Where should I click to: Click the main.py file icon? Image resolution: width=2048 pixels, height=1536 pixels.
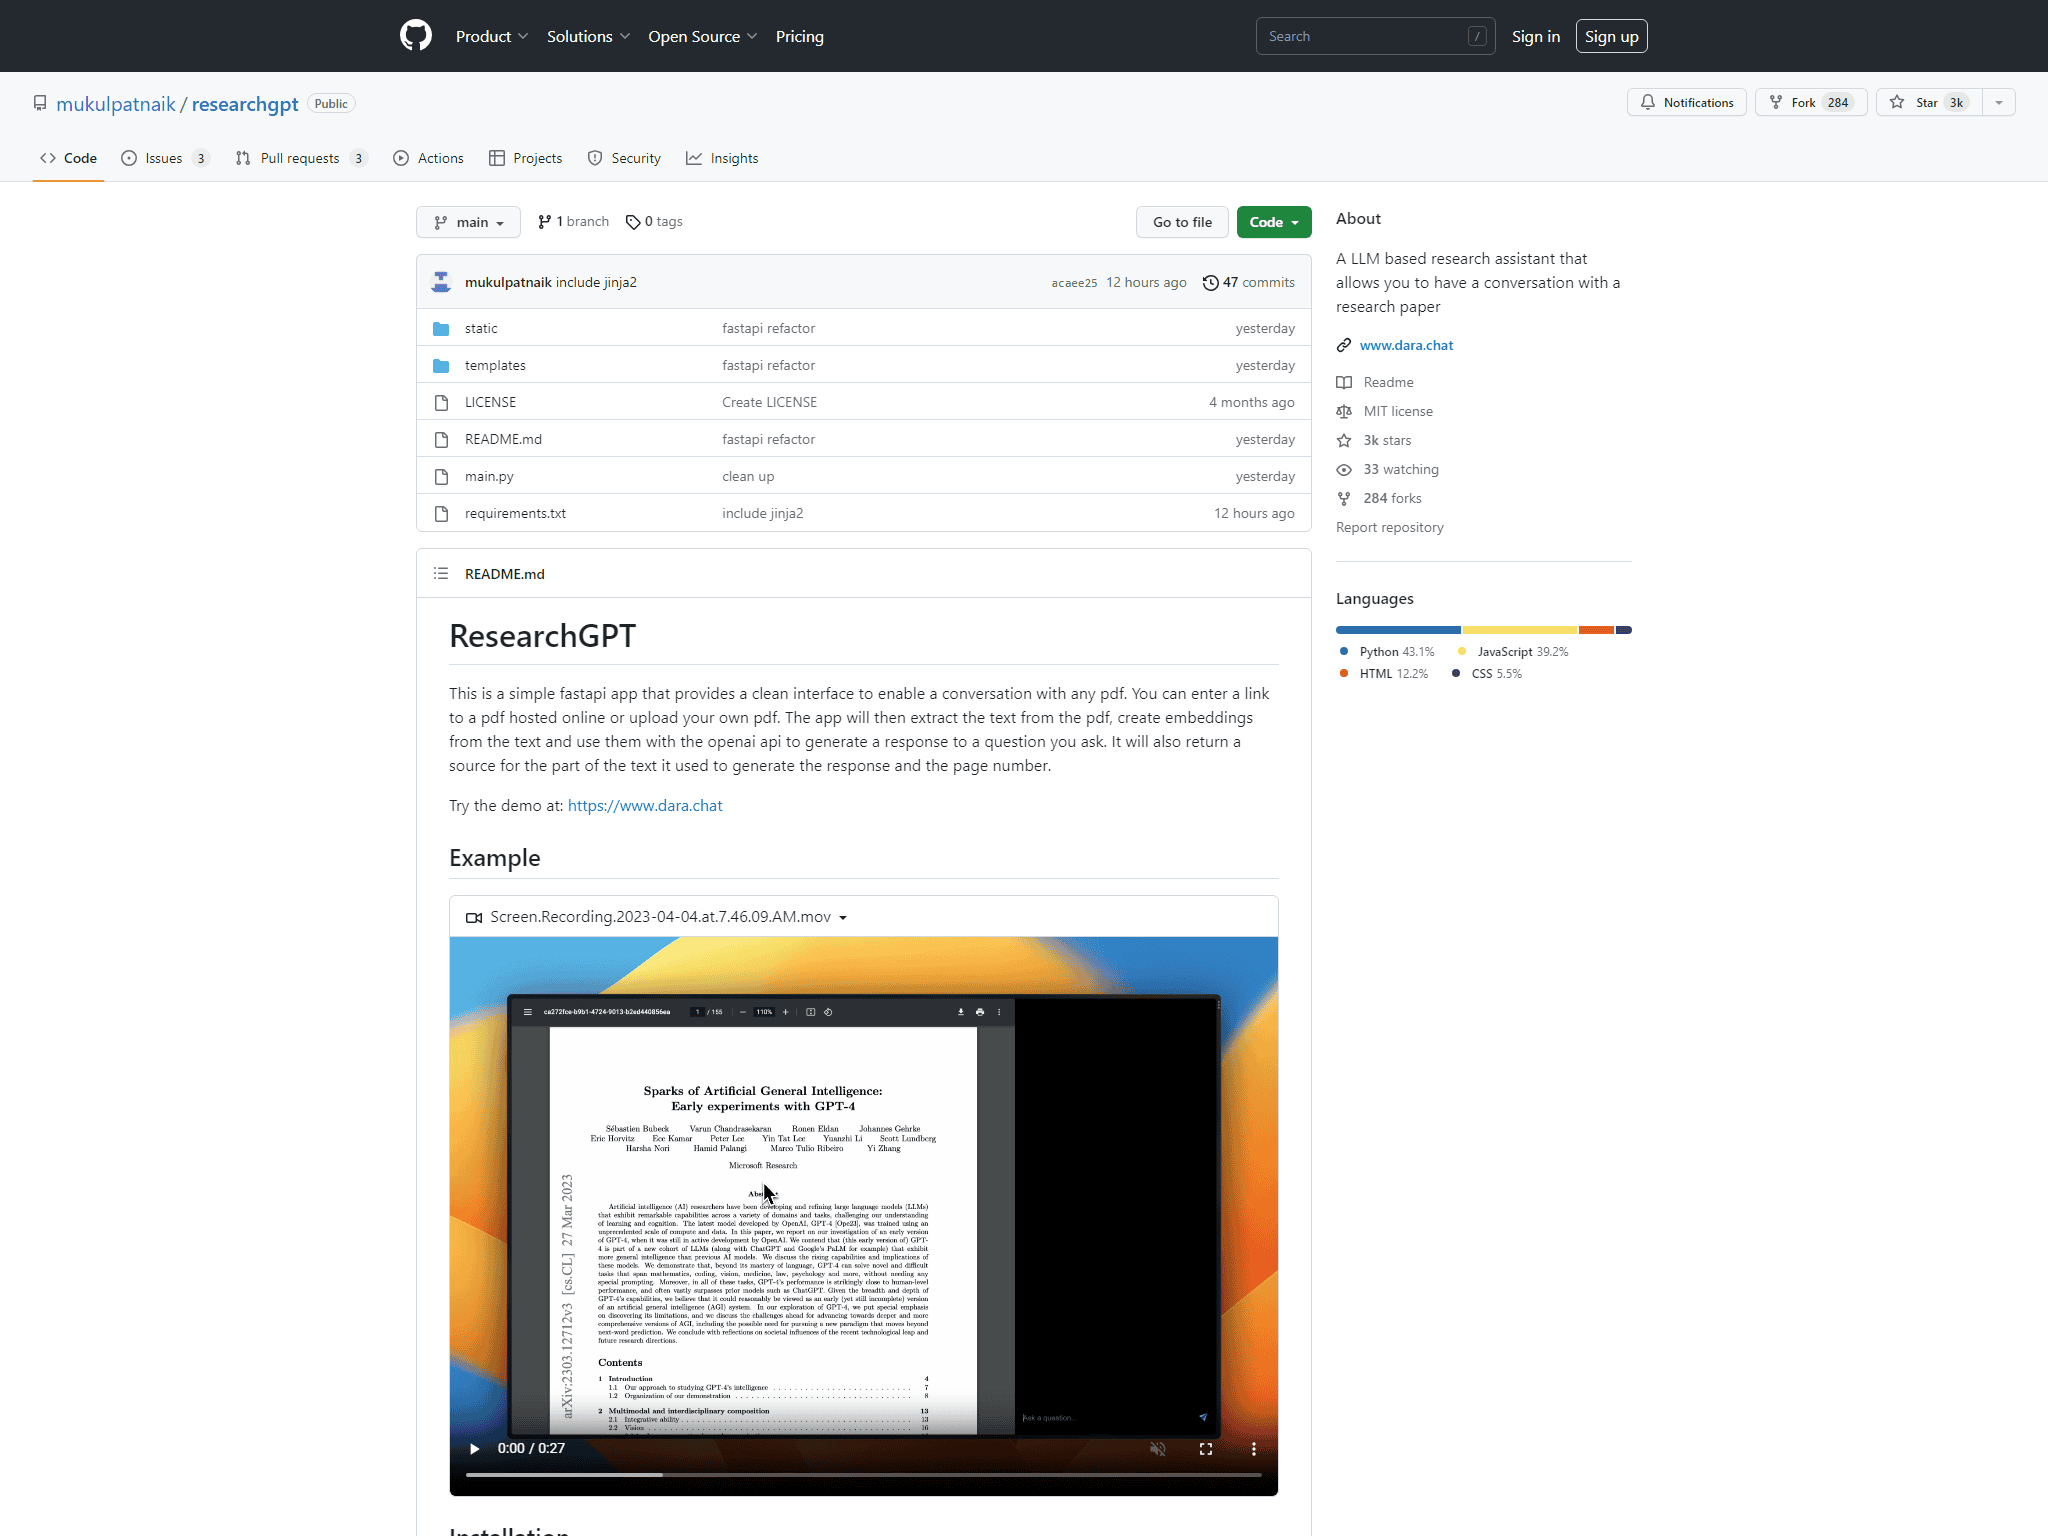[441, 476]
